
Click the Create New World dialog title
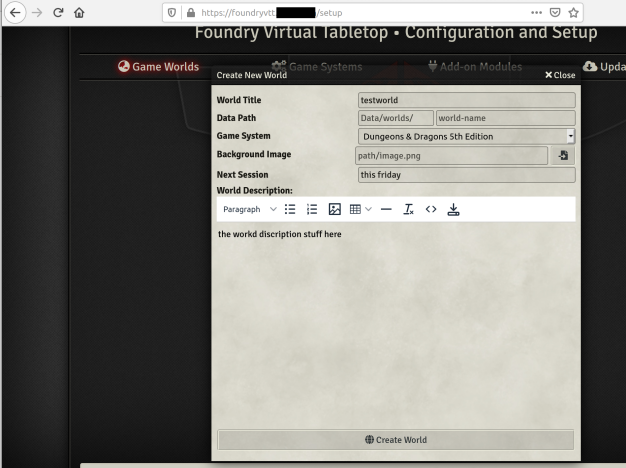252,75
